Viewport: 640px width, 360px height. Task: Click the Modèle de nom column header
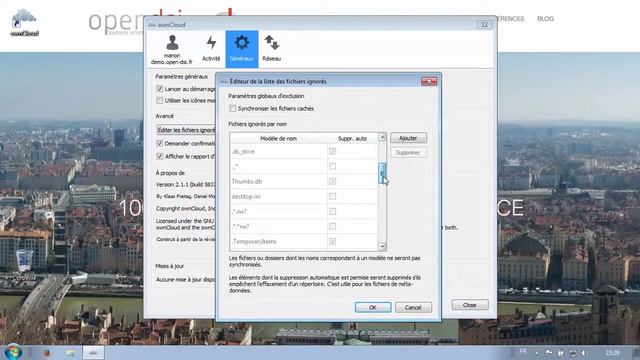point(279,138)
